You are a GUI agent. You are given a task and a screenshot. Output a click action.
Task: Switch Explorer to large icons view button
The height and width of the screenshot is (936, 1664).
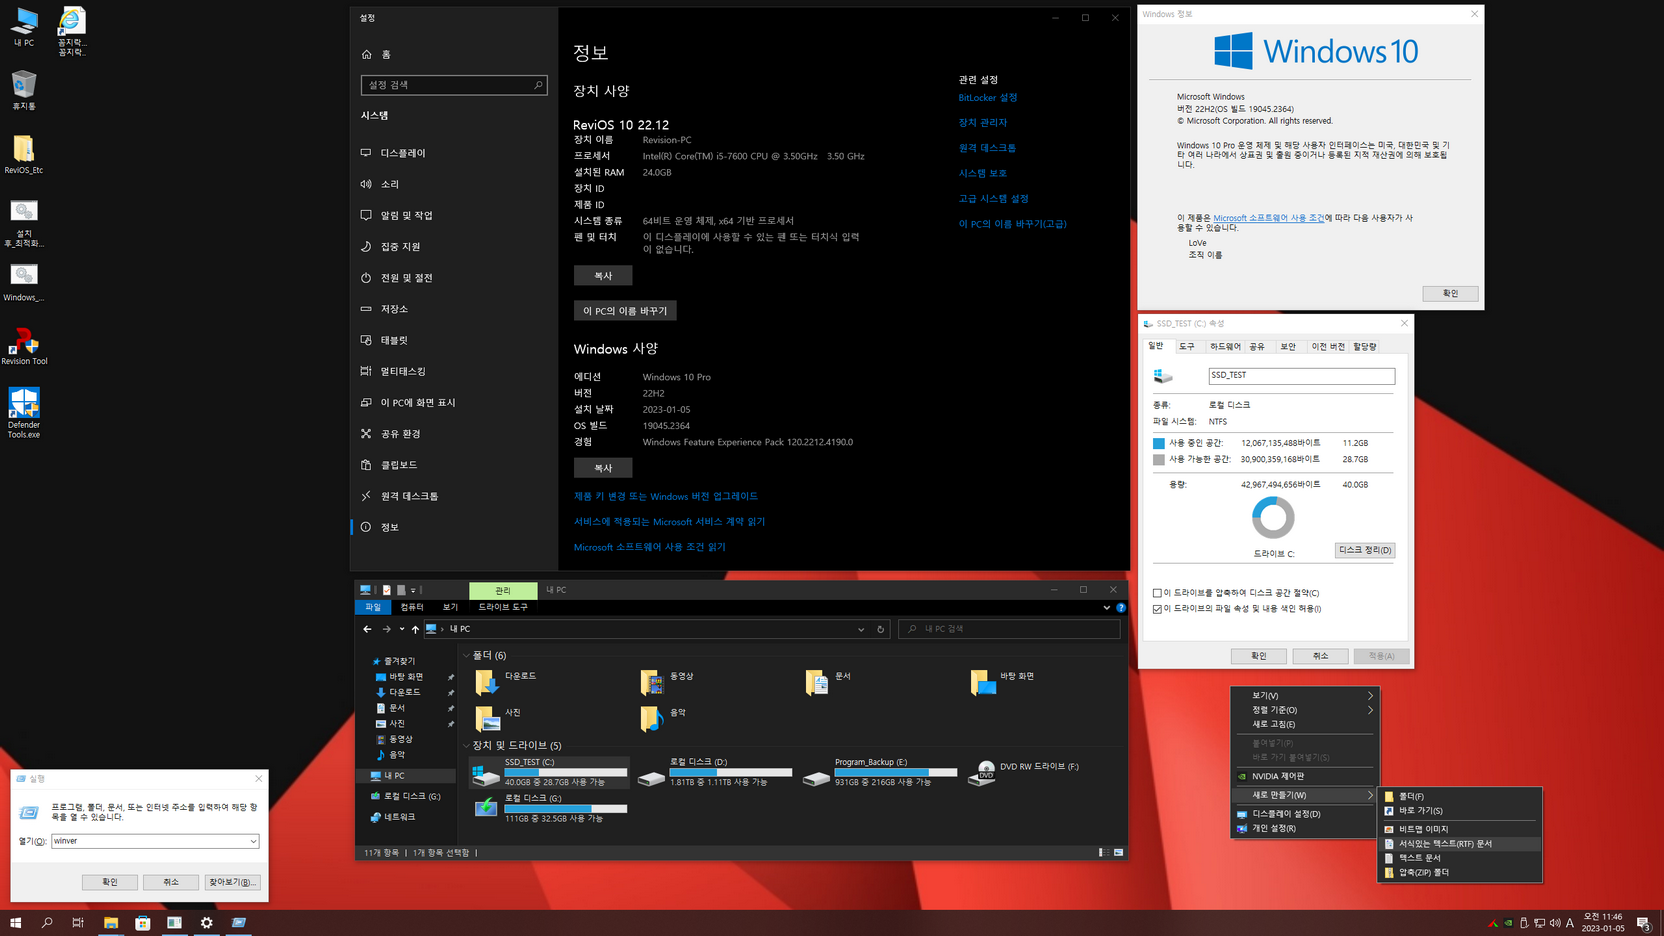click(x=1118, y=853)
